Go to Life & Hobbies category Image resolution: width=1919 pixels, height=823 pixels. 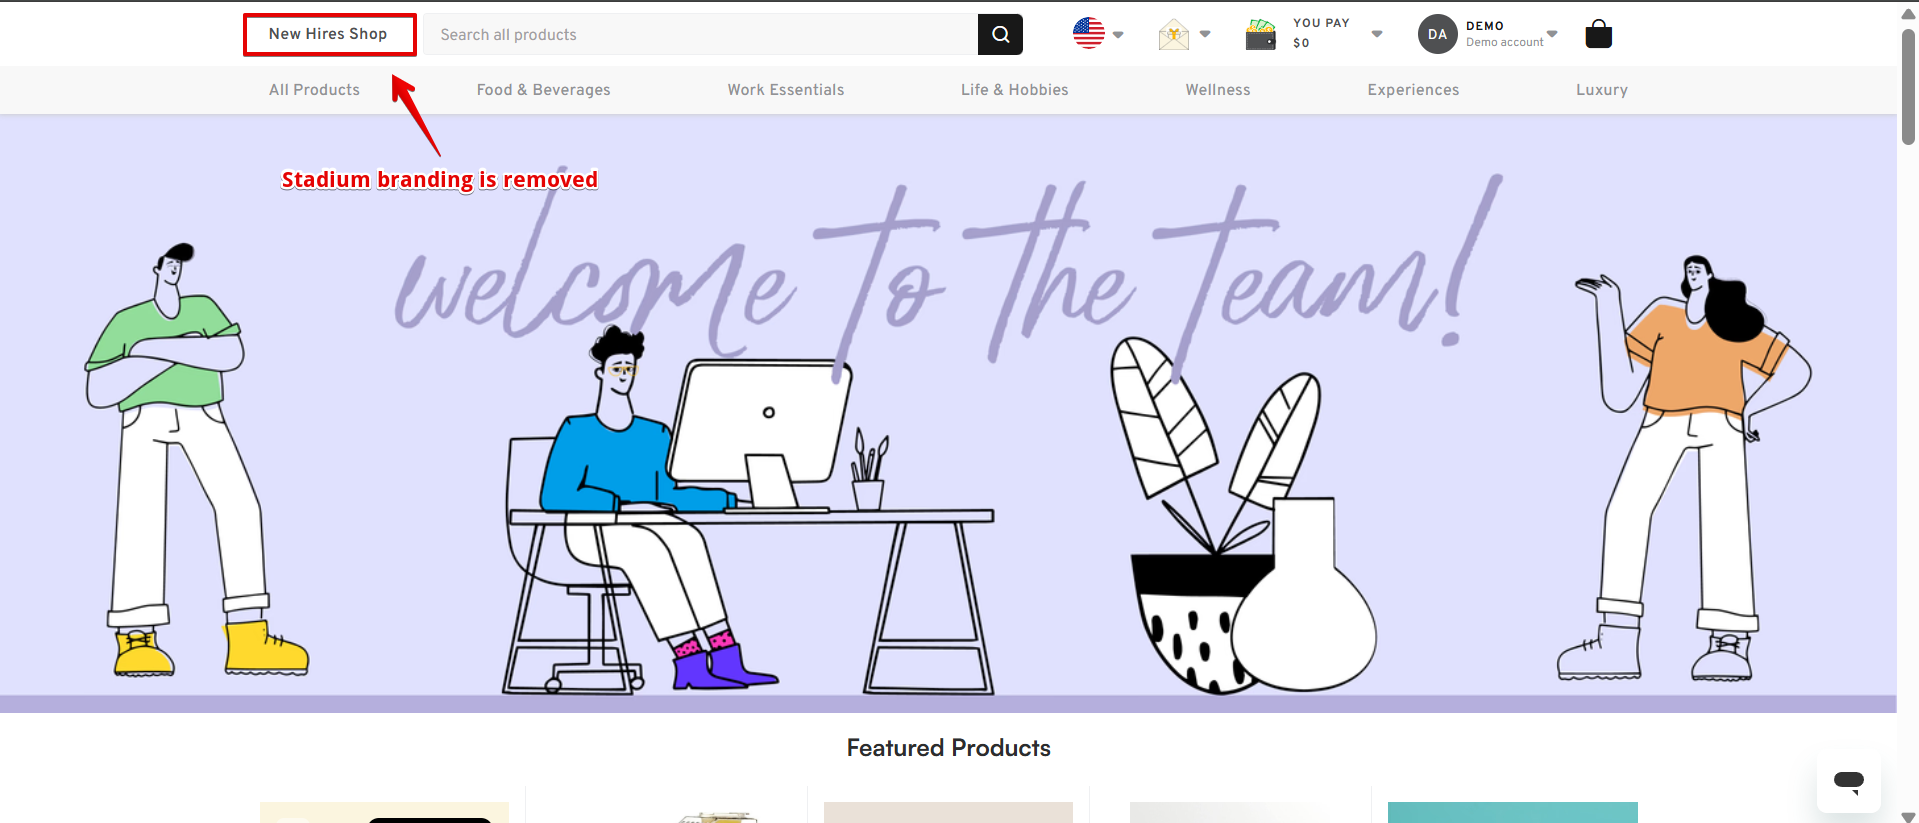click(x=1015, y=90)
